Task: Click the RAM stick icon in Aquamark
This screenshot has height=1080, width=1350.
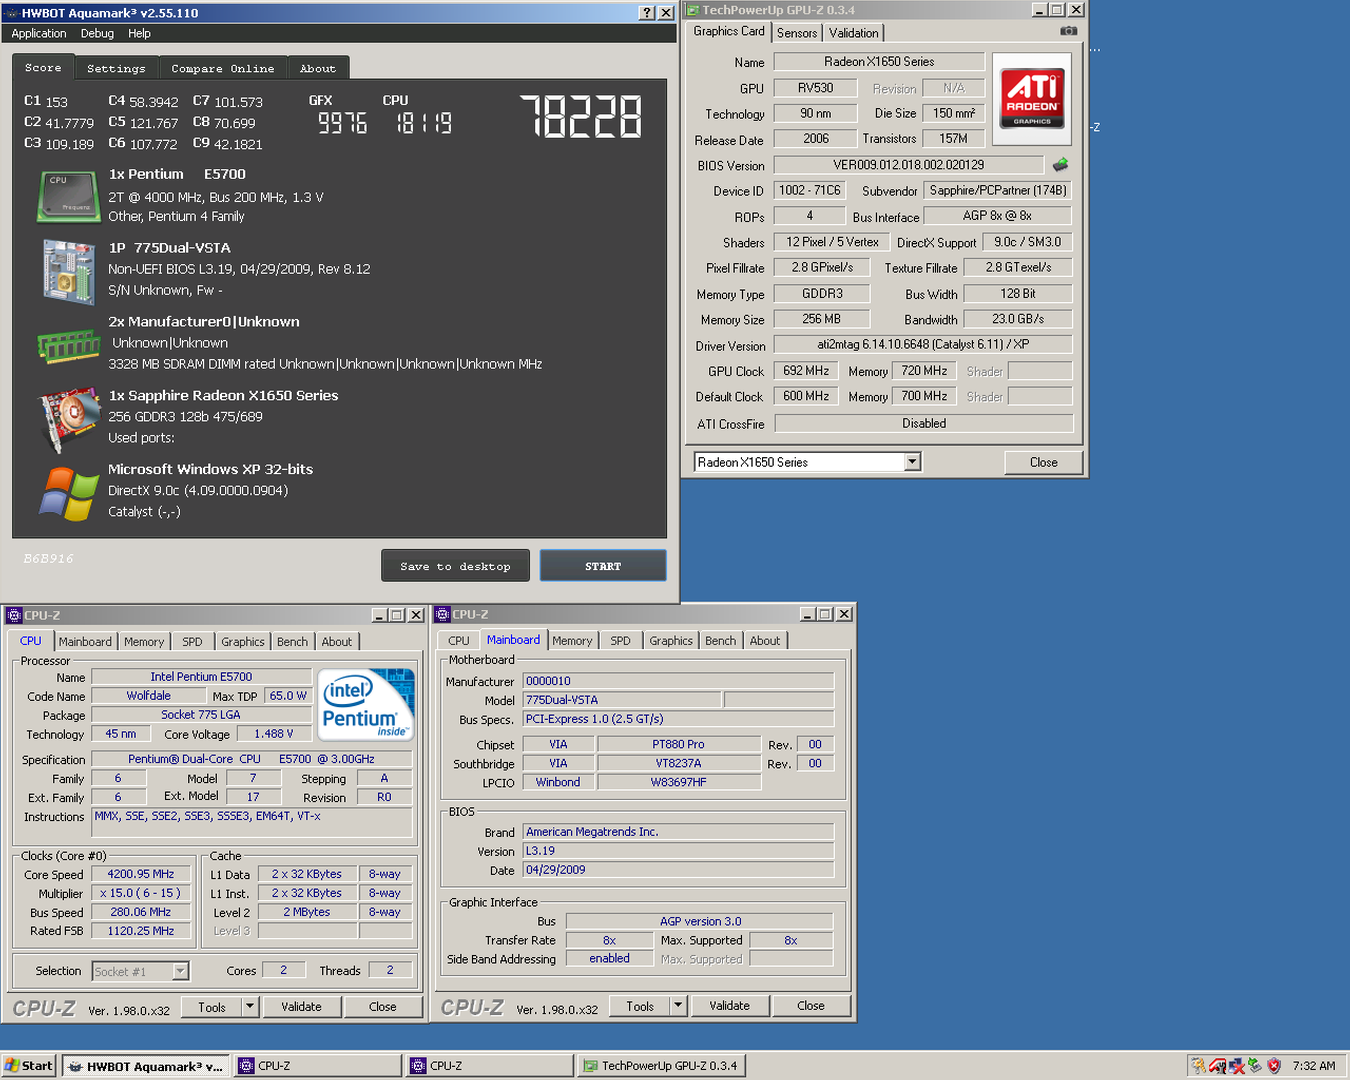Action: [x=69, y=346]
